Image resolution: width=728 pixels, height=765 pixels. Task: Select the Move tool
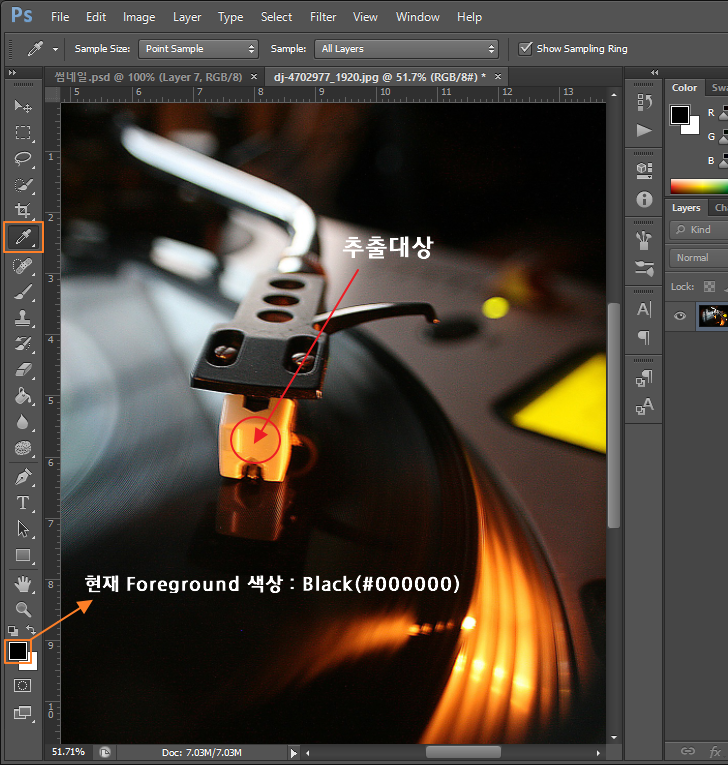[22, 106]
